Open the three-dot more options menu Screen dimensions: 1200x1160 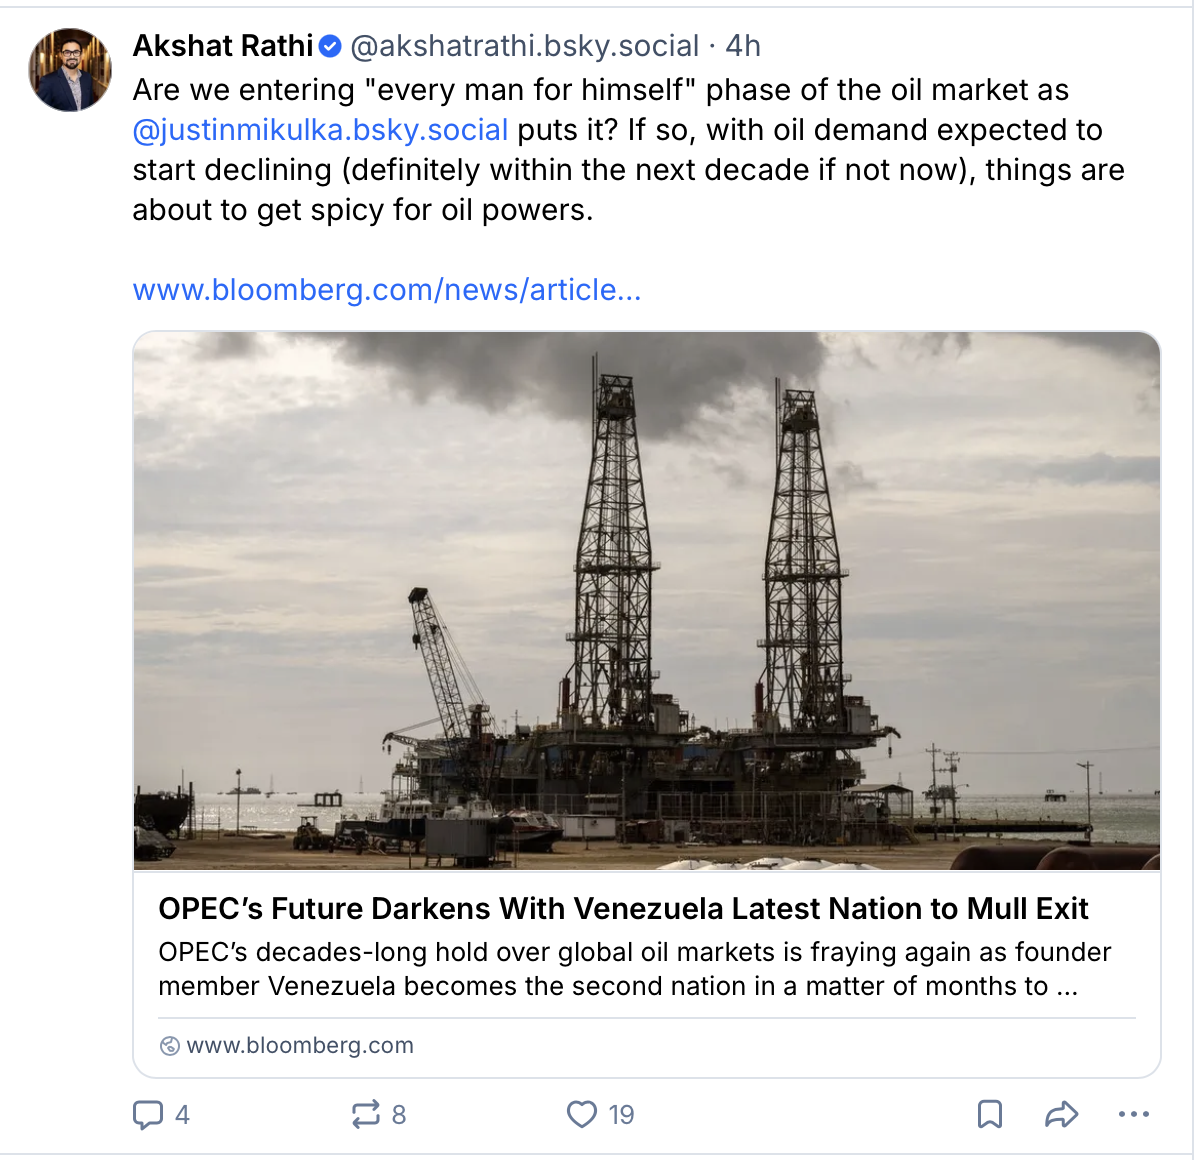[x=1134, y=1114]
